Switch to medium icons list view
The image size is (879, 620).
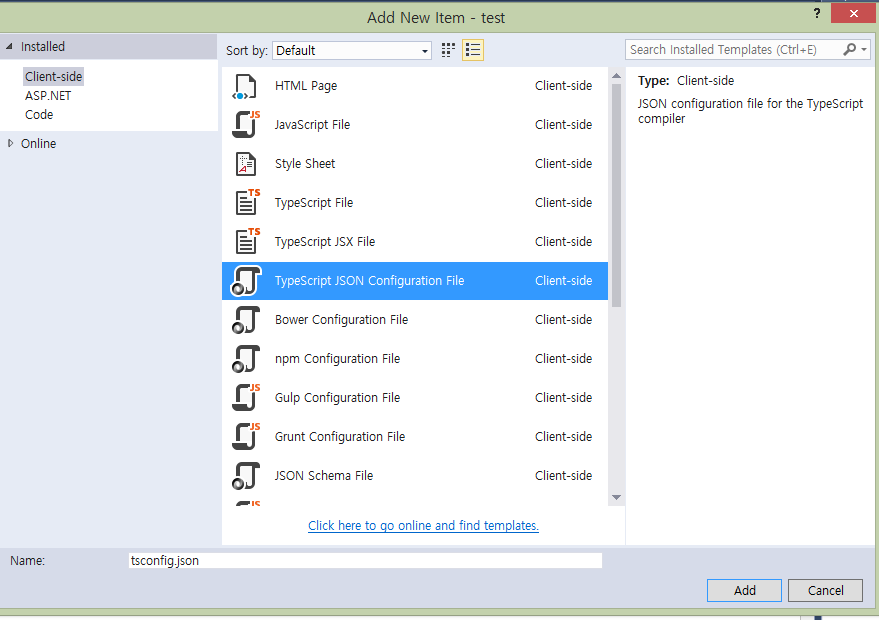point(473,50)
